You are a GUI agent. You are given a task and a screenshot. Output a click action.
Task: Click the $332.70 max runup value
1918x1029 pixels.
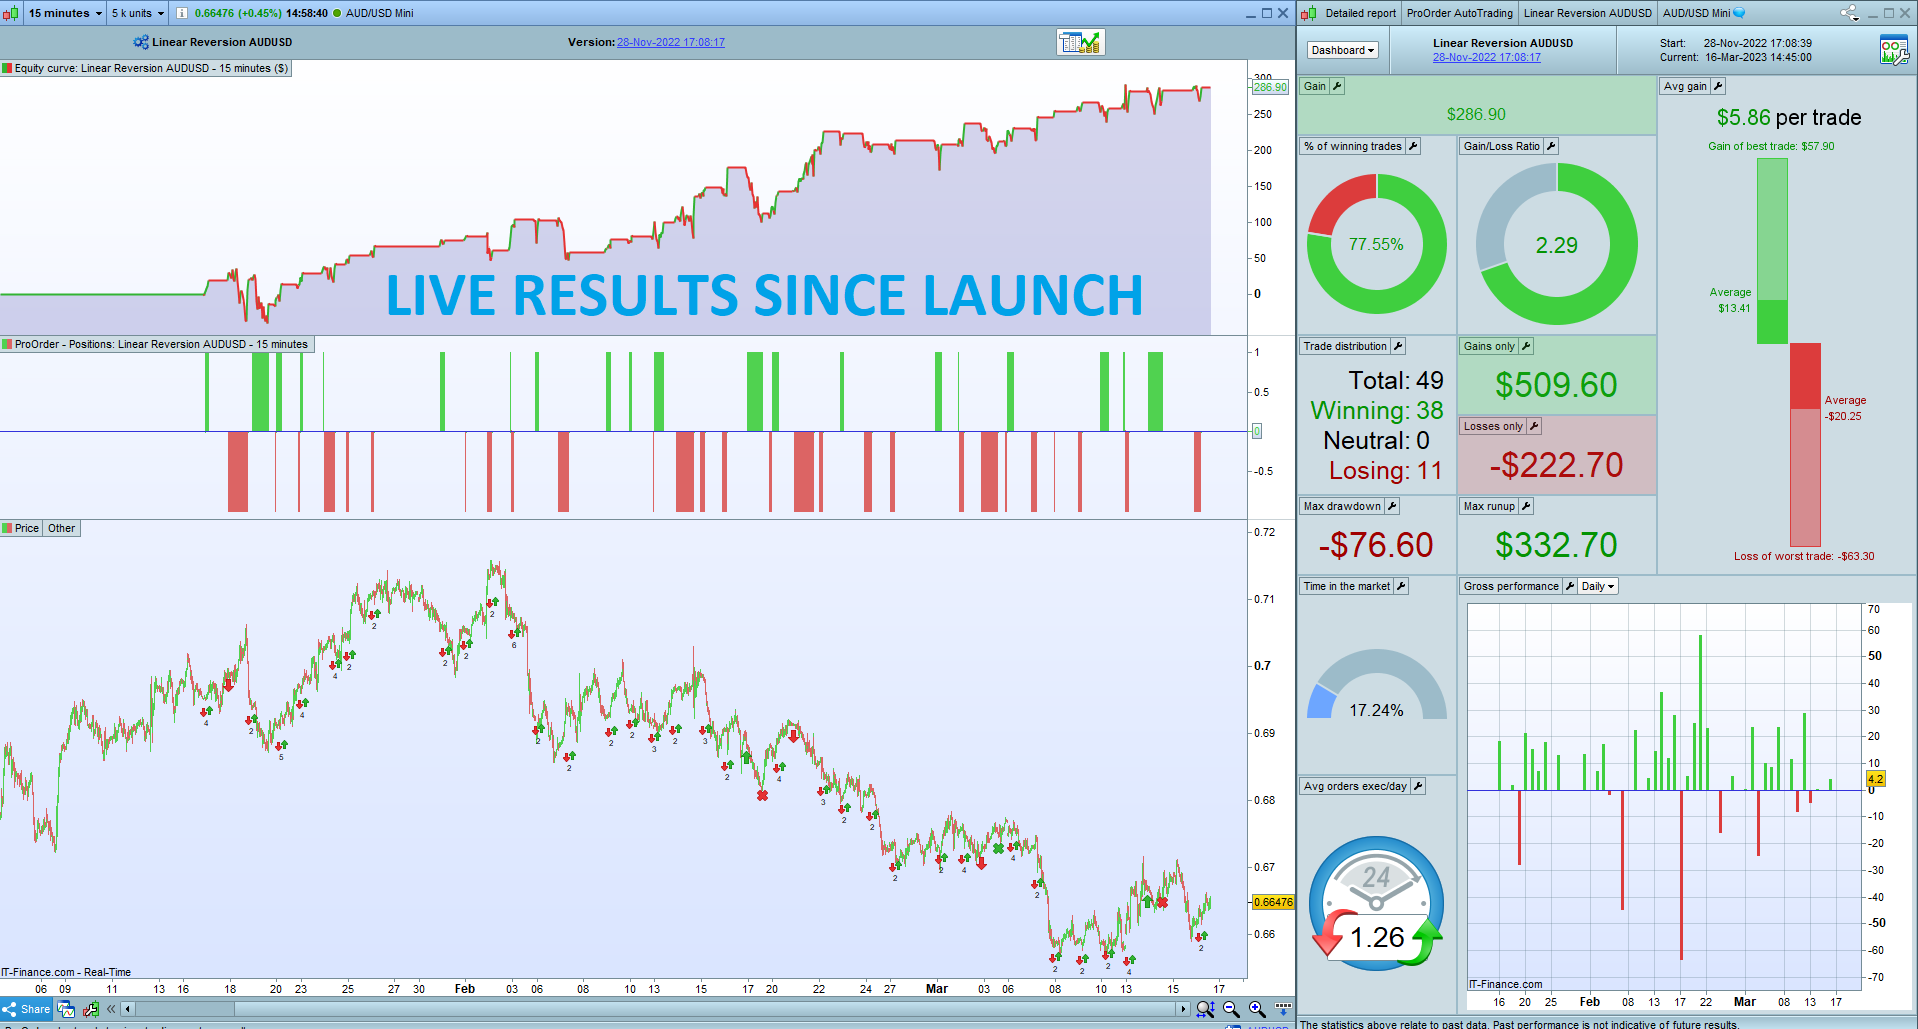[1556, 545]
